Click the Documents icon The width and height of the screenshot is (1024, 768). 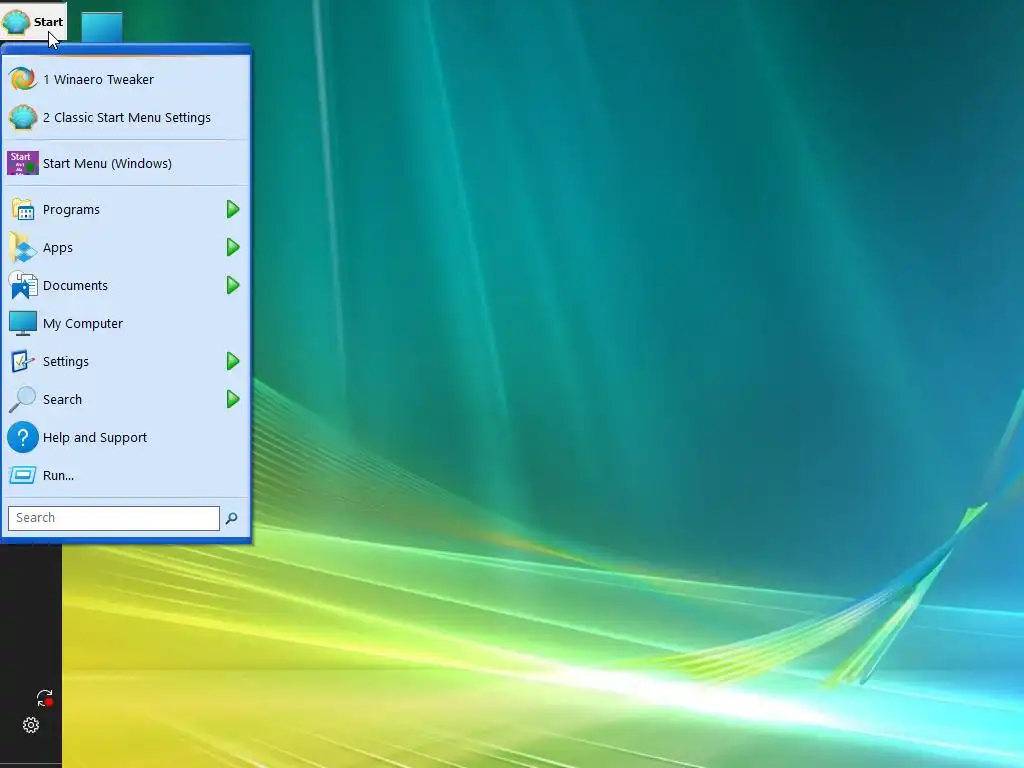23,285
